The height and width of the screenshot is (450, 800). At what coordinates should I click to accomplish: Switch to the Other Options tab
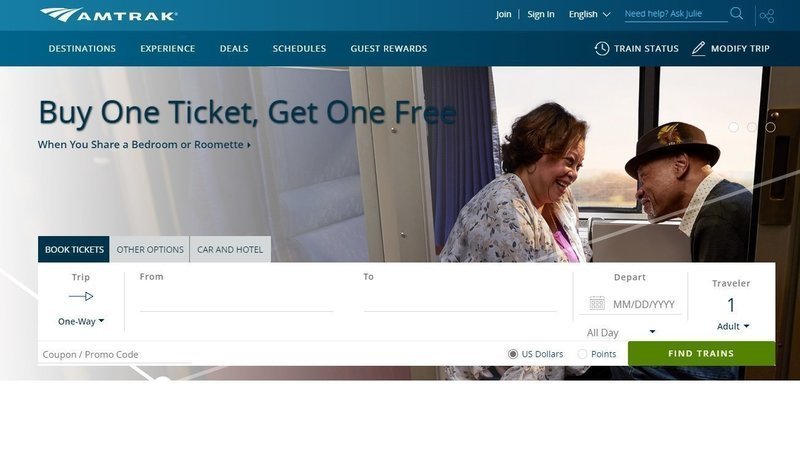coord(150,249)
